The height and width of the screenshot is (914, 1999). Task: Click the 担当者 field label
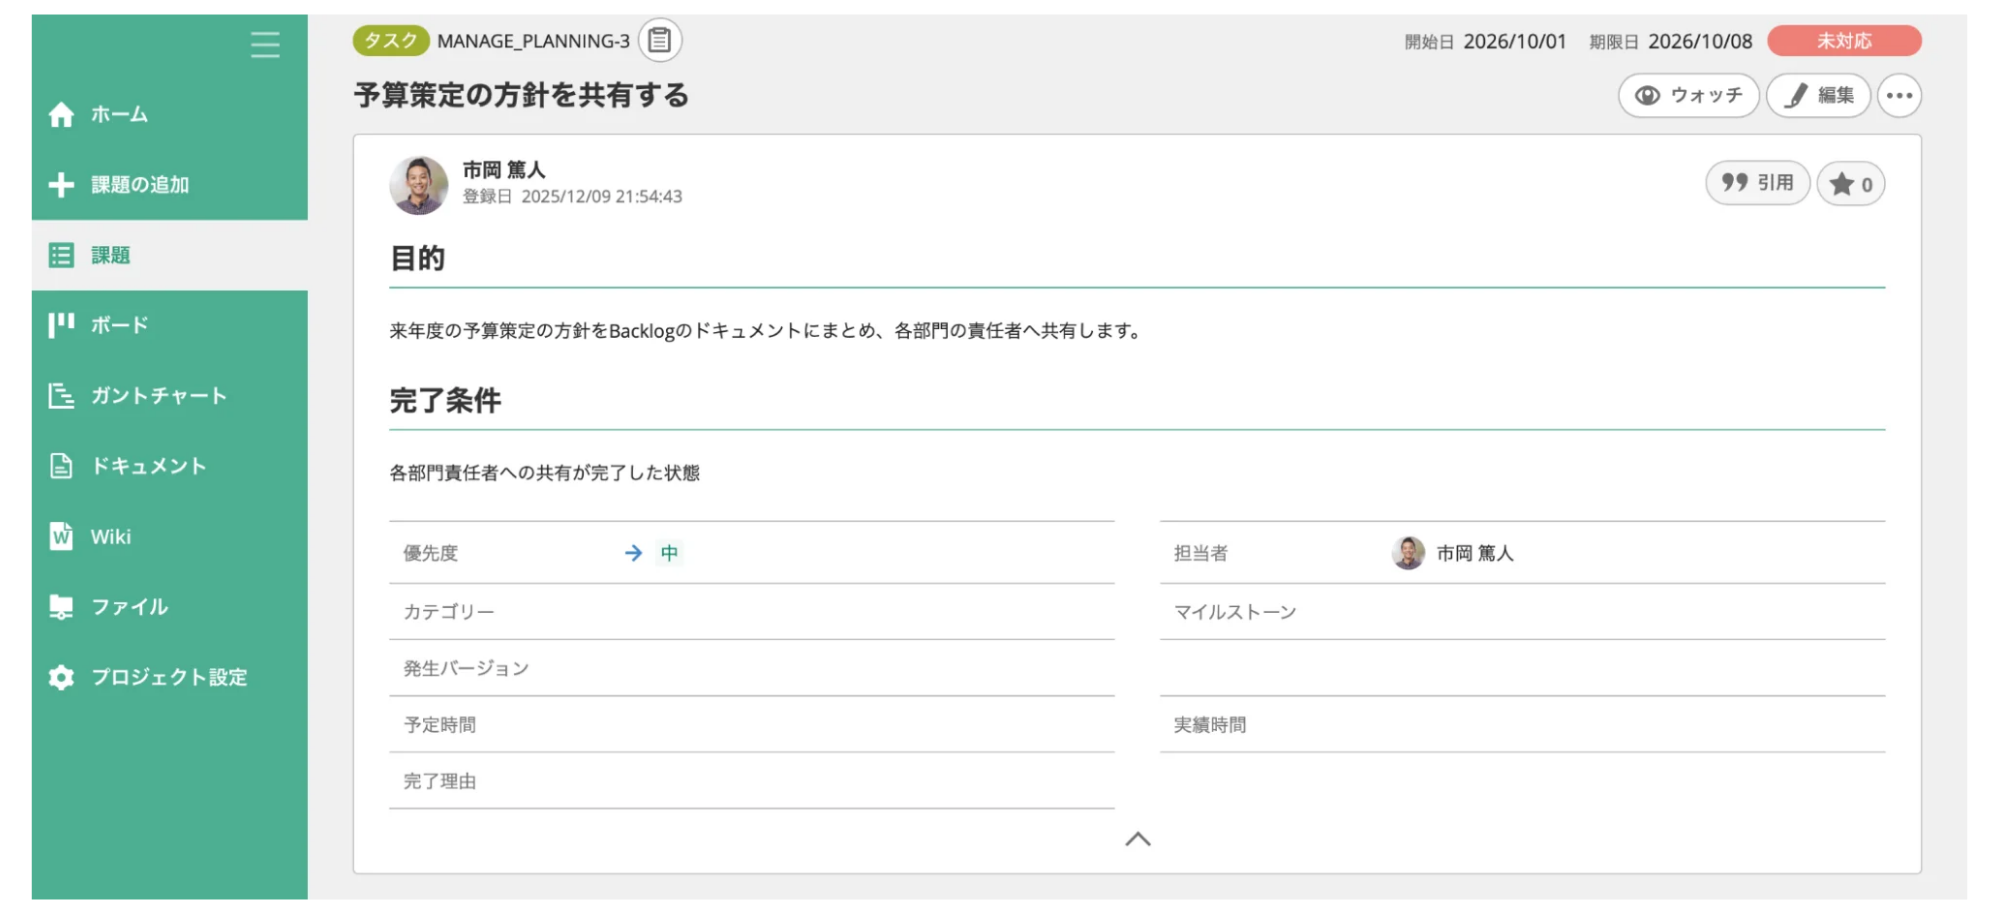point(1201,553)
